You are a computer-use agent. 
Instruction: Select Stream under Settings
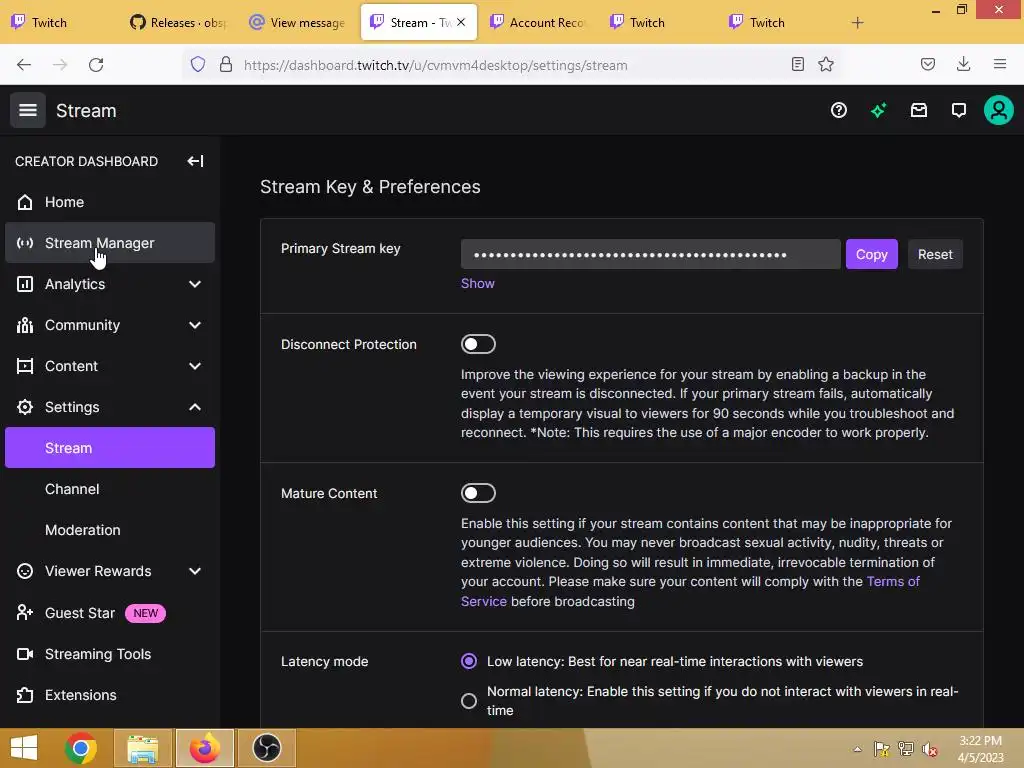coord(110,447)
